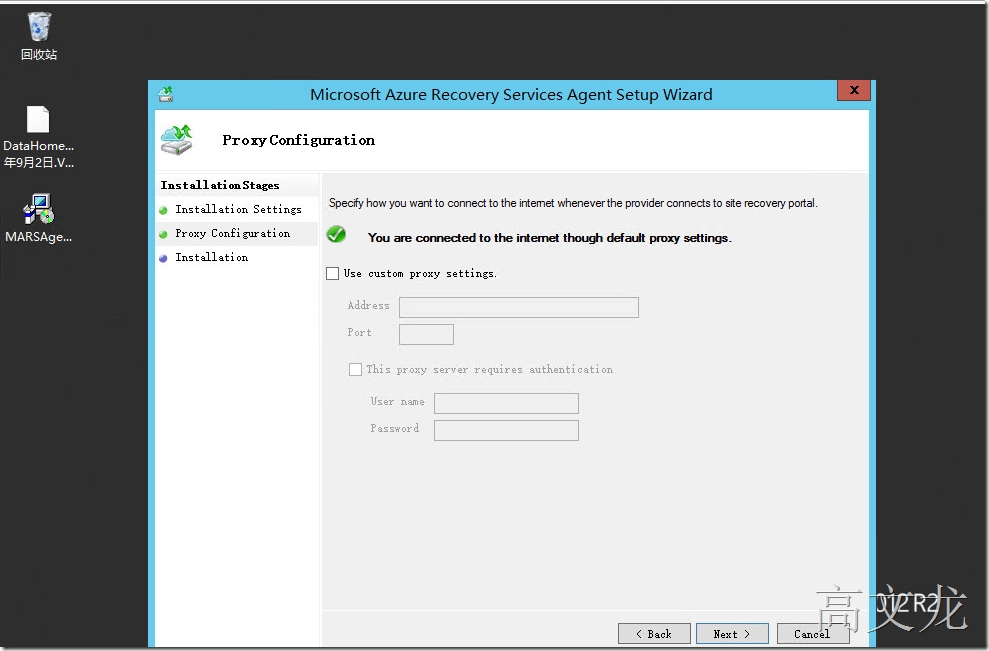Viewport: 989px width, 651px height.
Task: Click the proxy Port input field
Action: pos(426,334)
